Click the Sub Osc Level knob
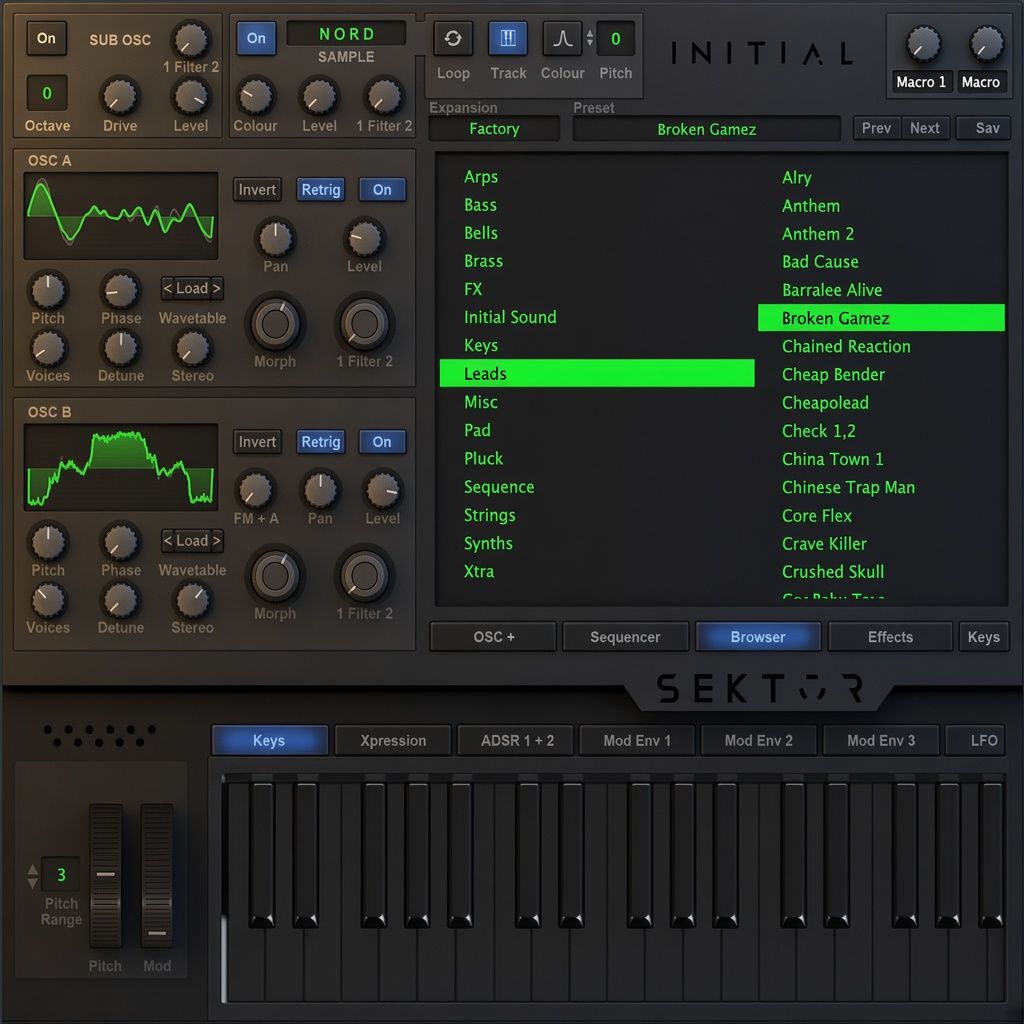 click(x=191, y=97)
